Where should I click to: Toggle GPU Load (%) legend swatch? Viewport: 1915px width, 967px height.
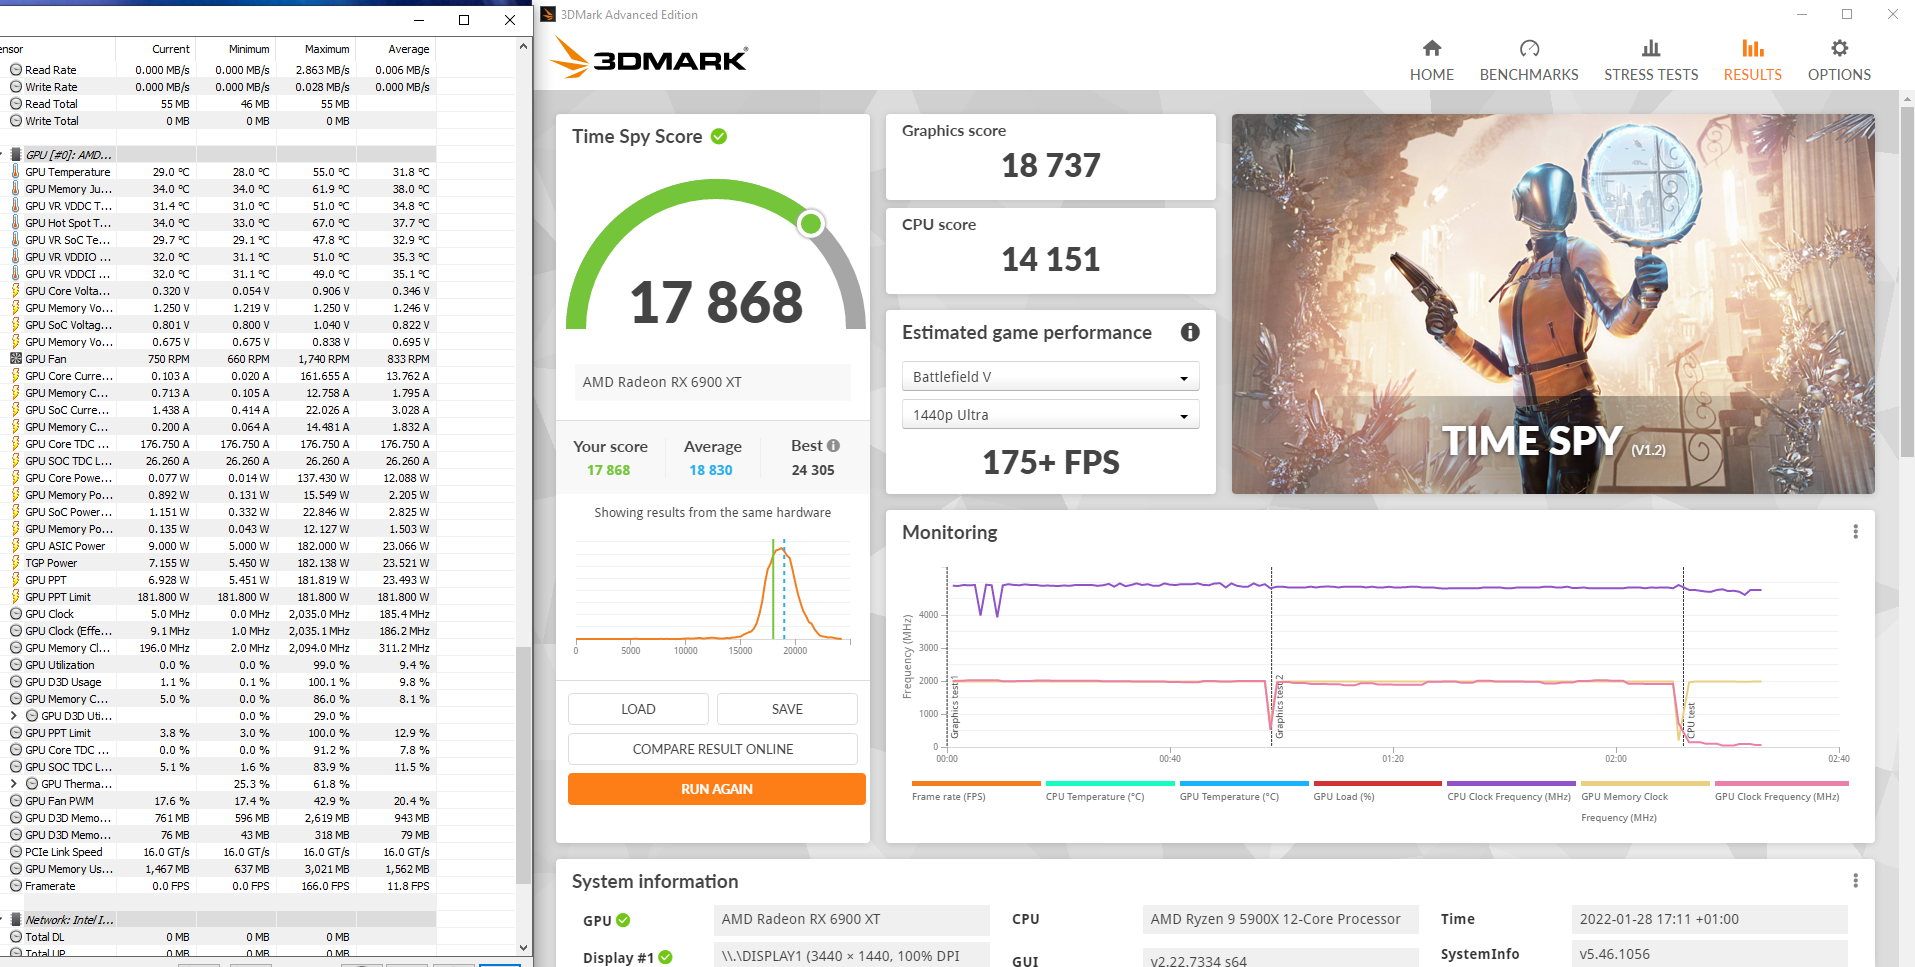[1378, 784]
